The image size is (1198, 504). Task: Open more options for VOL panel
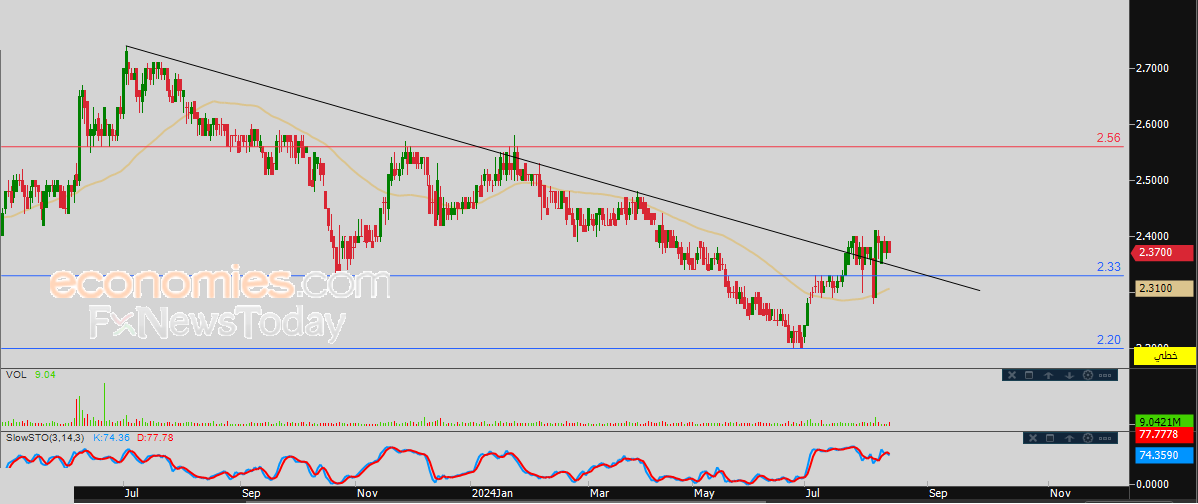[x=1105, y=375]
